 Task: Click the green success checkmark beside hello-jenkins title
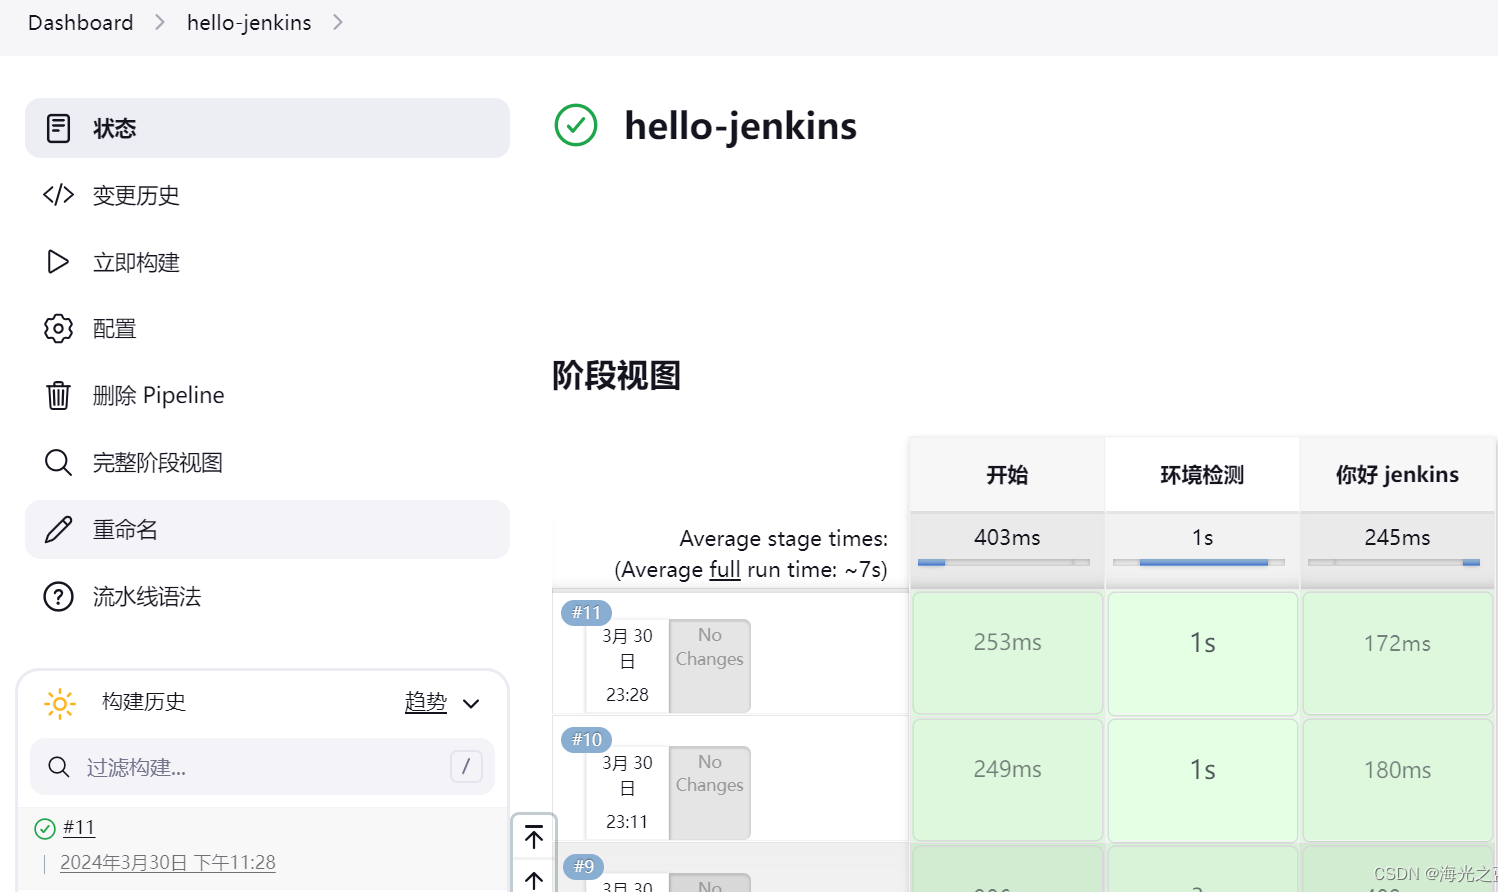point(576,125)
